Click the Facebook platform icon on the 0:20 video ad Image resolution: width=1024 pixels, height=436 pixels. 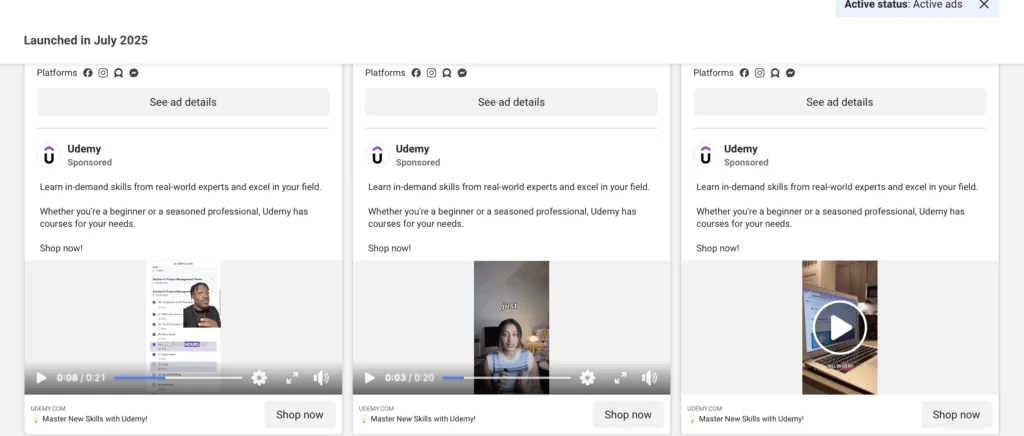coord(416,73)
